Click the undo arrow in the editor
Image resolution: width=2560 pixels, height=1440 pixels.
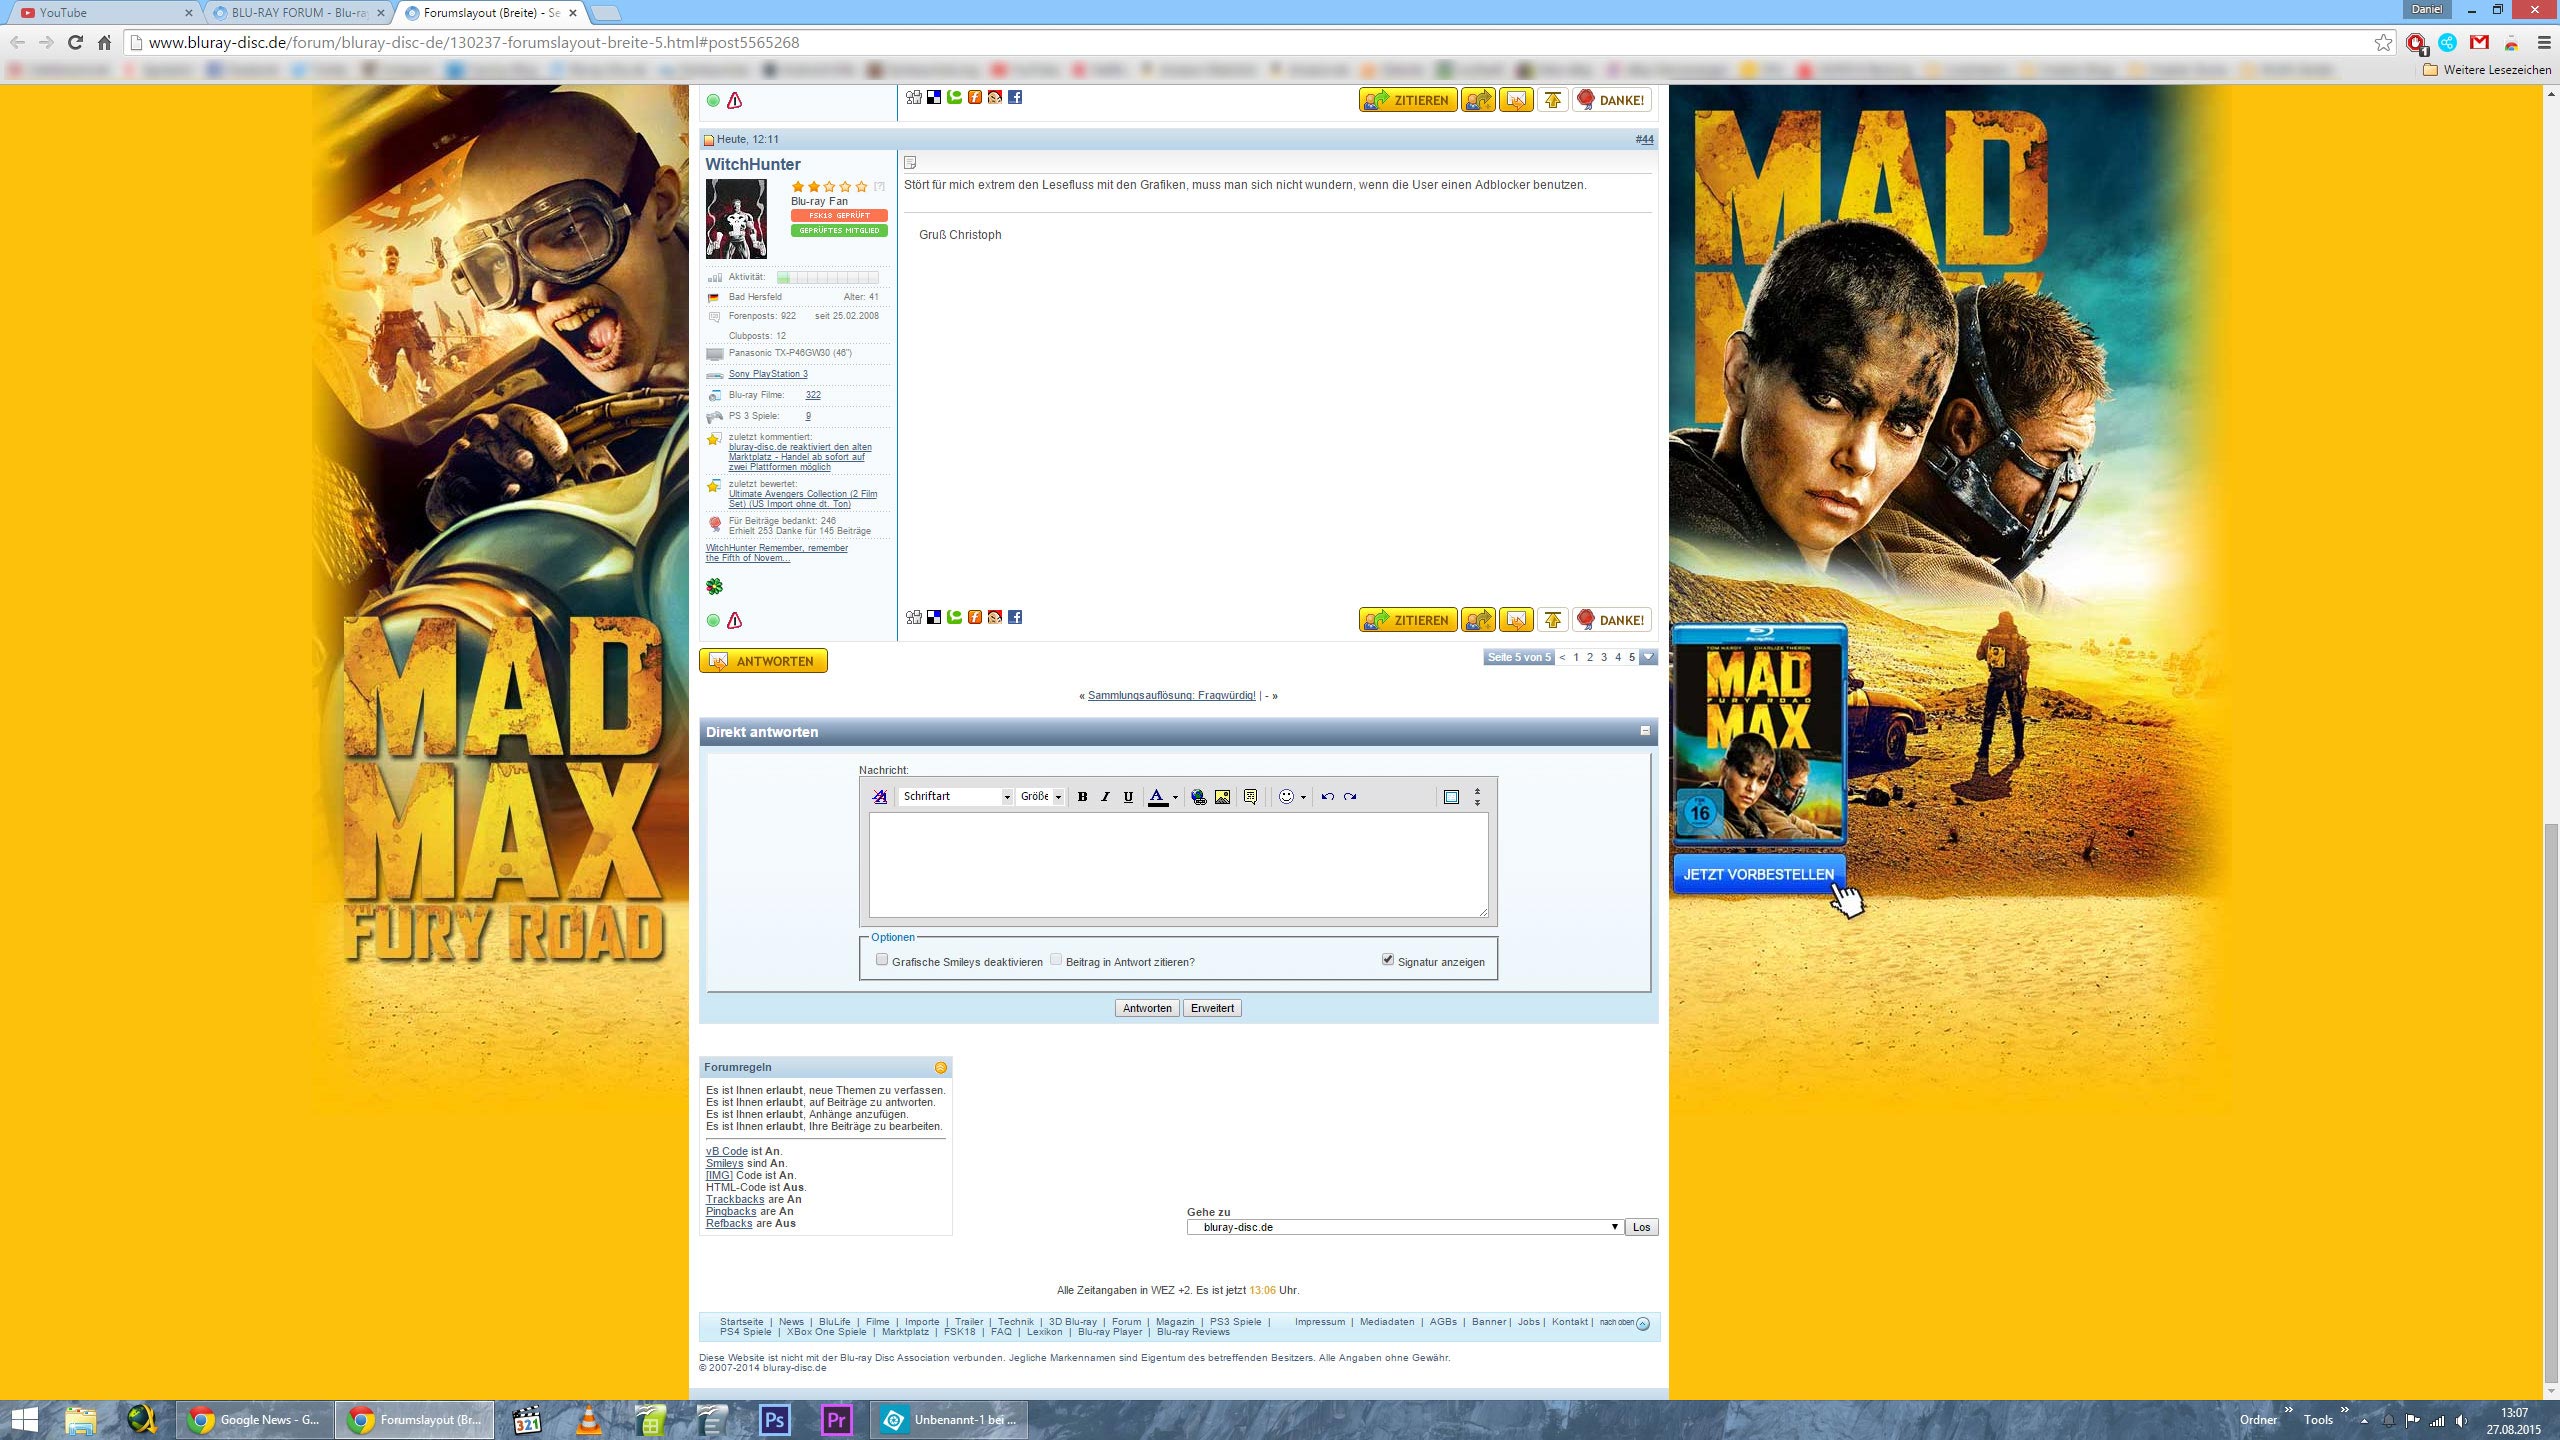[1327, 797]
